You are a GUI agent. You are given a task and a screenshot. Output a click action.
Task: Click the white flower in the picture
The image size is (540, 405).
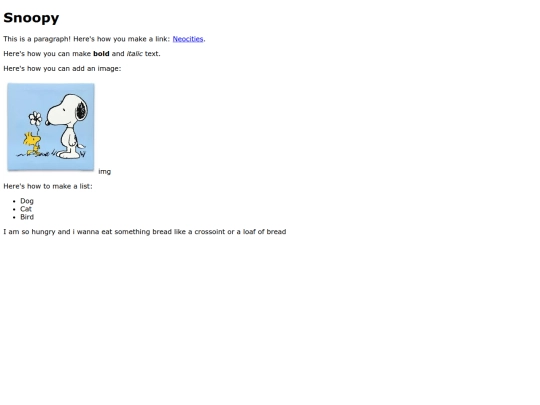click(x=35, y=118)
